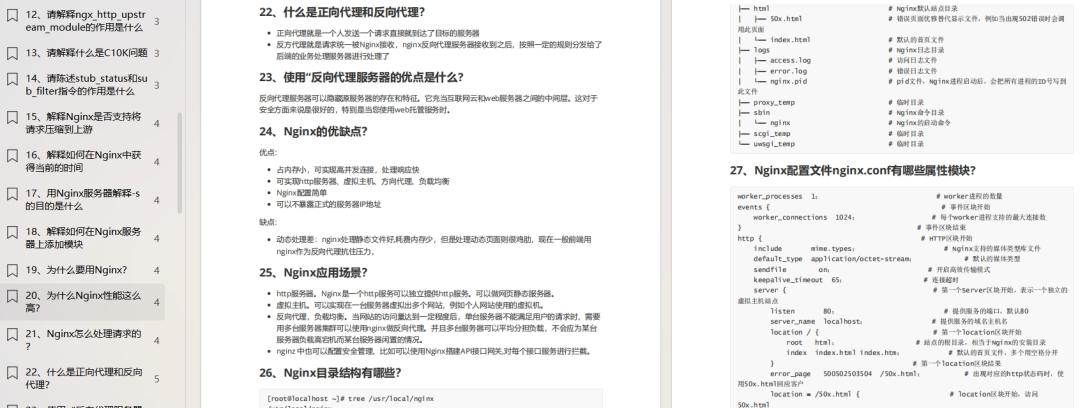Click bookmark icon for highlighted item 20
This screenshot has height=408, width=1080.
pos(12,296)
